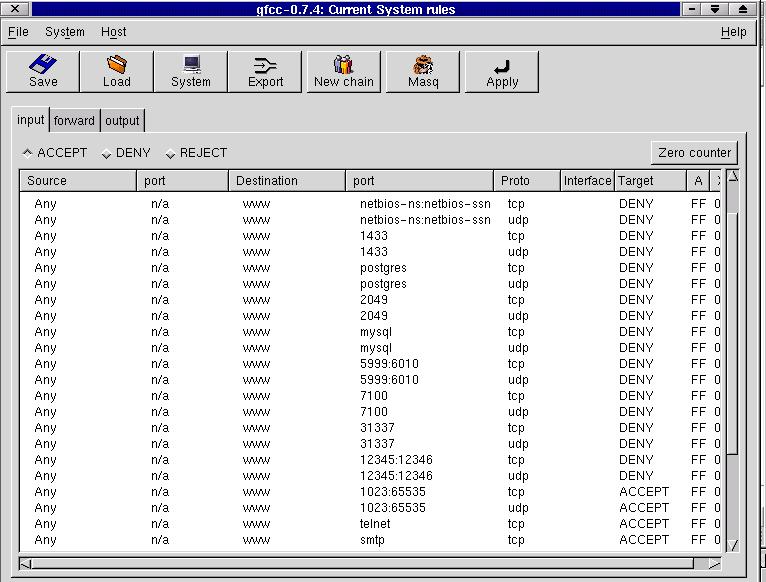The image size is (766, 582).
Task: Click the vertical scrollbar down arrow
Action: pos(733,545)
